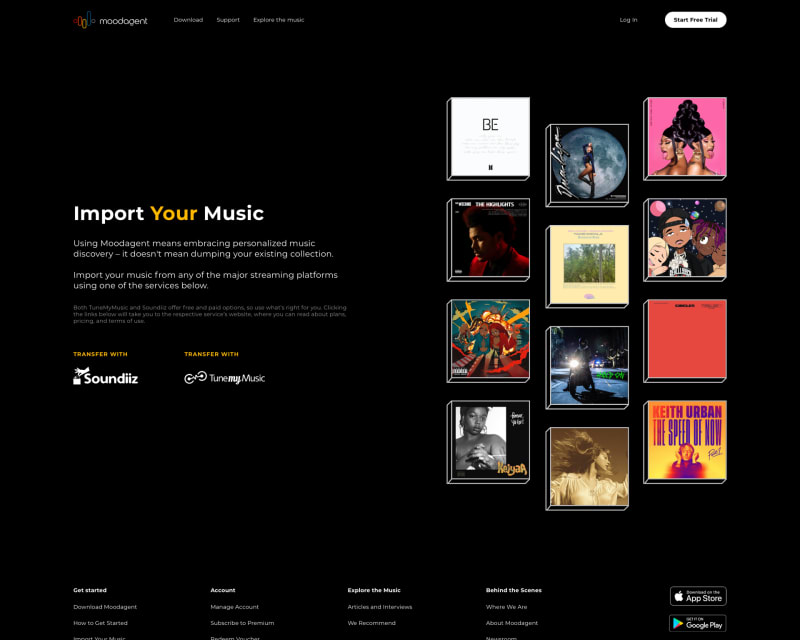Open Articles and Interviews footer link
This screenshot has width=800, height=640.
coord(380,607)
